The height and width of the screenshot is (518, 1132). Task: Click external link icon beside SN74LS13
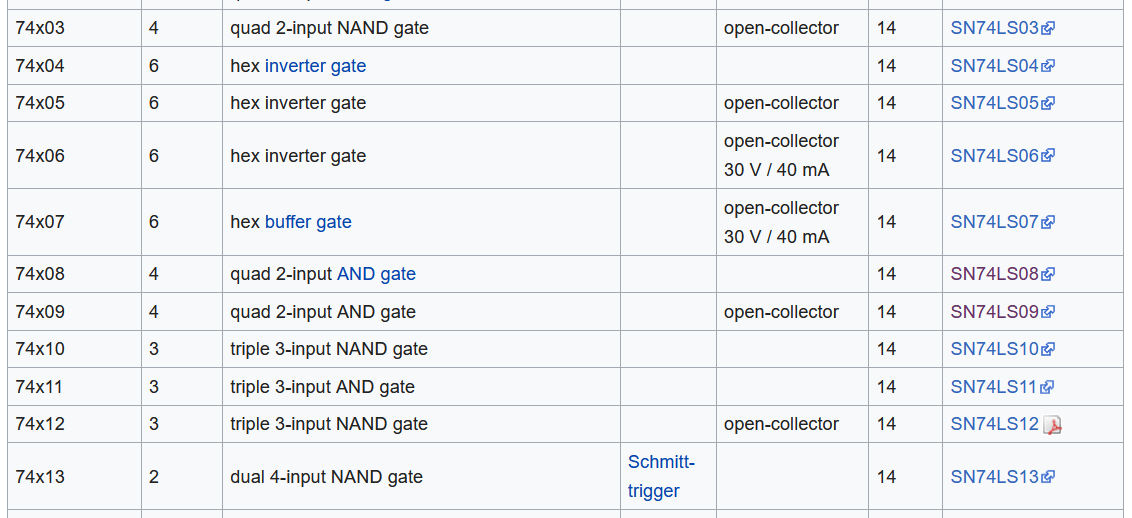(x=1048, y=478)
